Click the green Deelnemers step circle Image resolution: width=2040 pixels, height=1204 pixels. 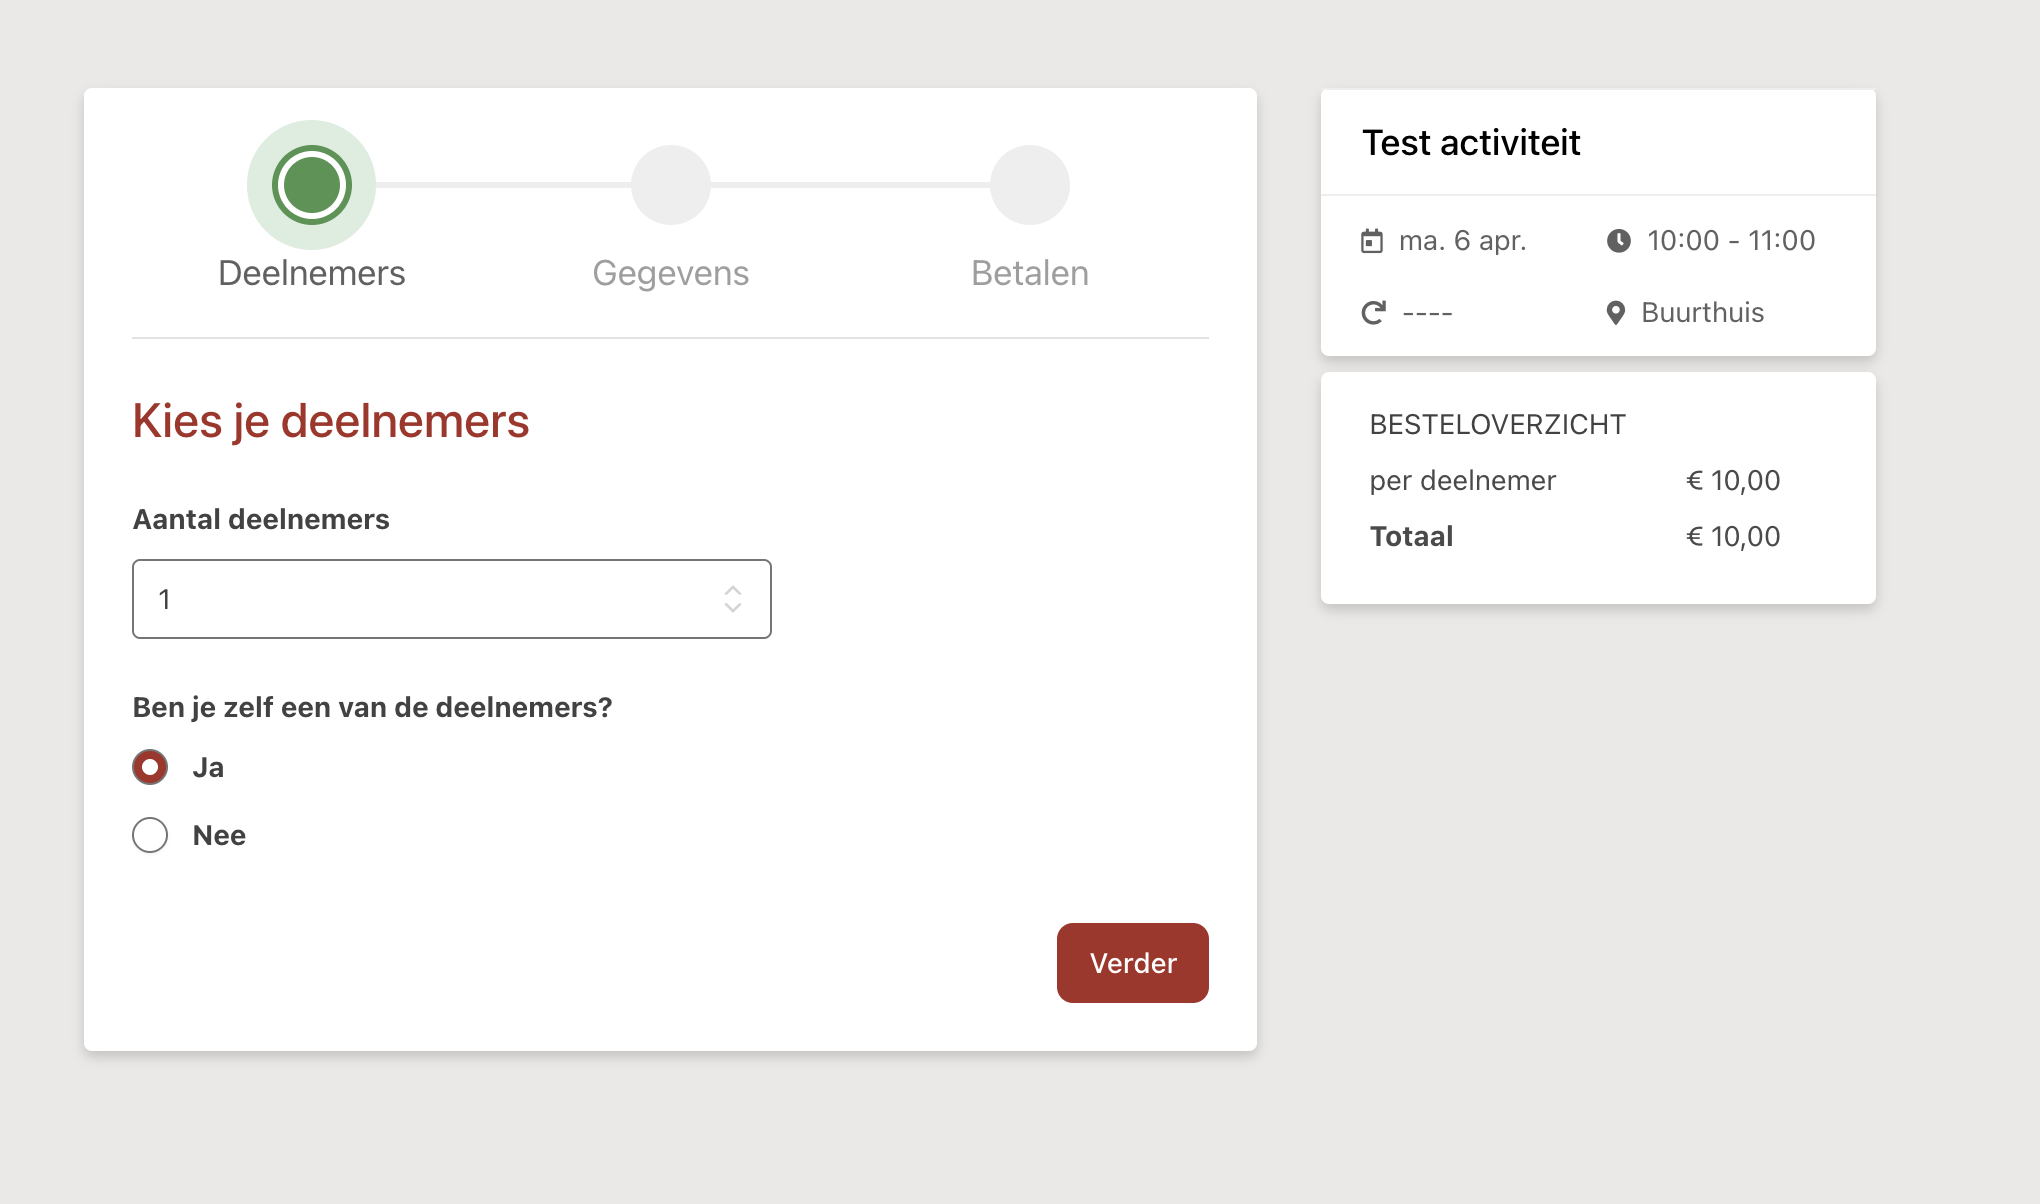[311, 185]
